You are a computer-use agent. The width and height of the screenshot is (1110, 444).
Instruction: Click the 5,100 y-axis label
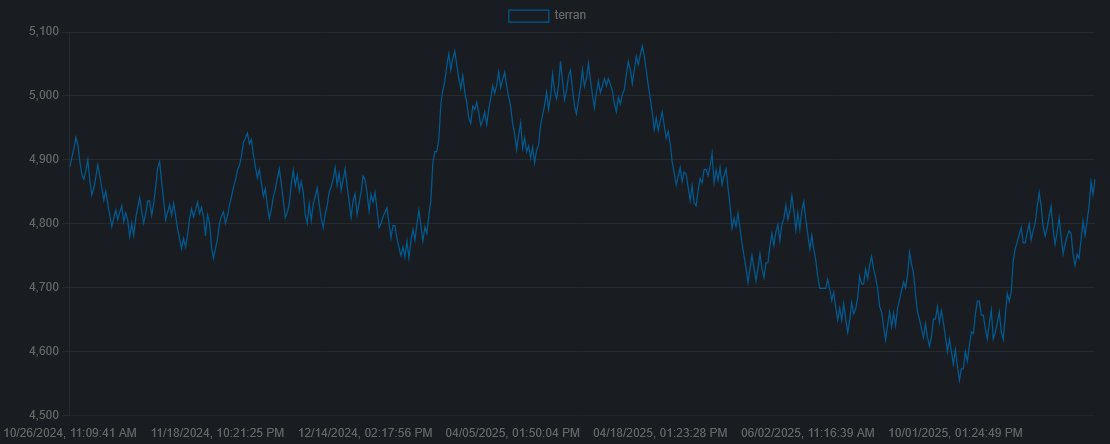coord(44,32)
